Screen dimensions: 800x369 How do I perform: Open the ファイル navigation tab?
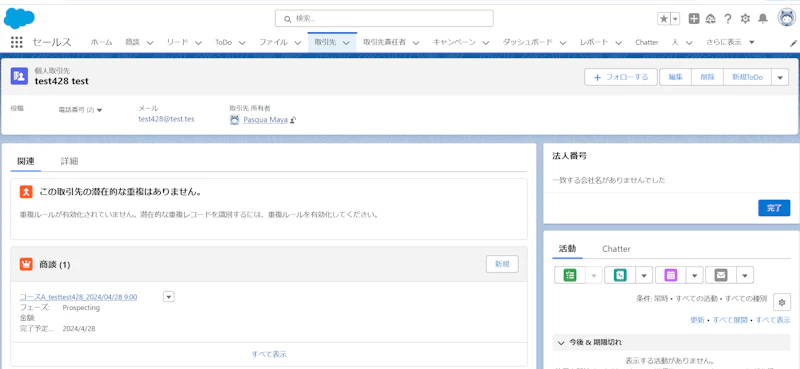pos(273,42)
